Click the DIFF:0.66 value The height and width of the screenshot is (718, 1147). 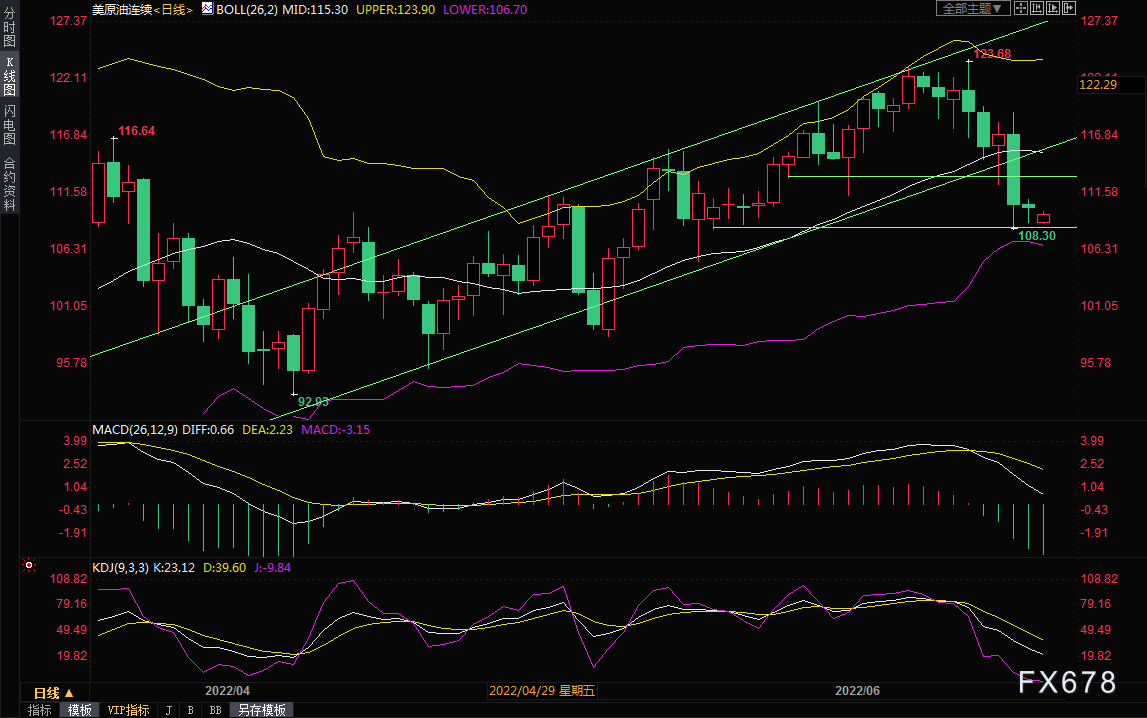(208, 430)
